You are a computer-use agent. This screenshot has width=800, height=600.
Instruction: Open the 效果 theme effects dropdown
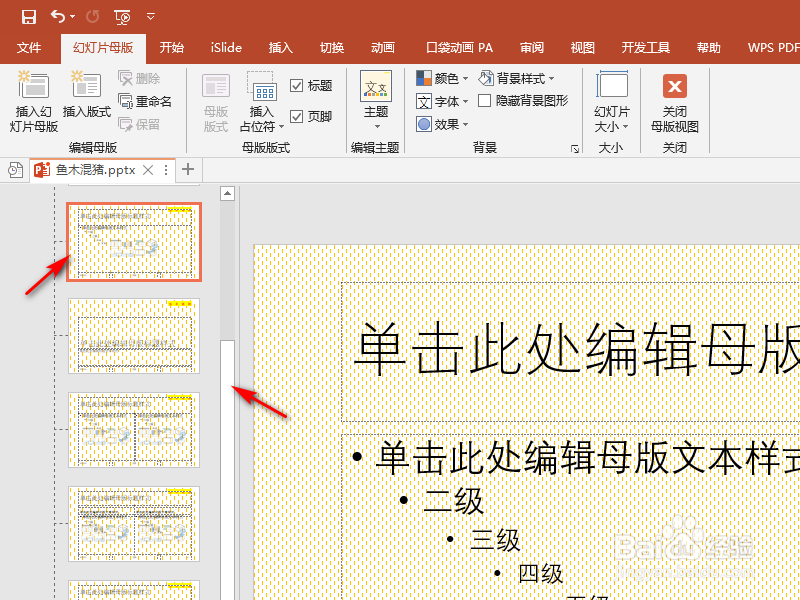tap(442, 124)
